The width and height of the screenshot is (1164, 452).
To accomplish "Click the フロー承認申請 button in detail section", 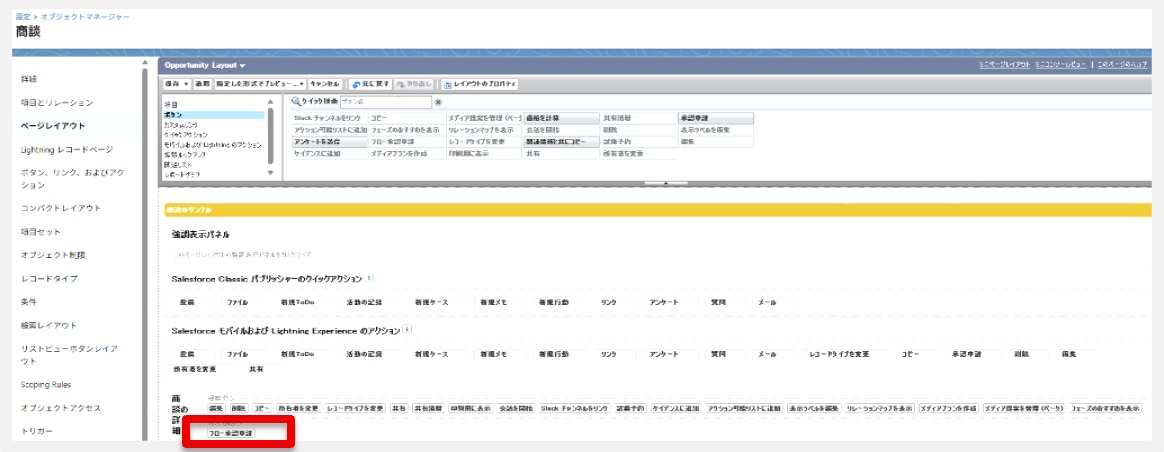I will (230, 433).
